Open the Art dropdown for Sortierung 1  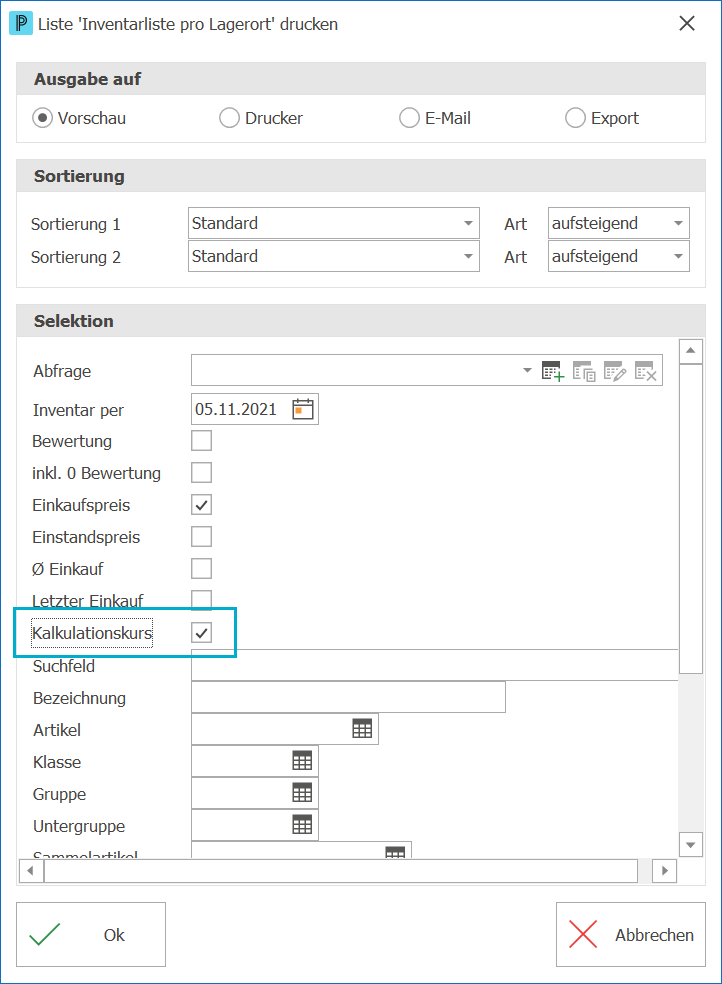tap(618, 223)
